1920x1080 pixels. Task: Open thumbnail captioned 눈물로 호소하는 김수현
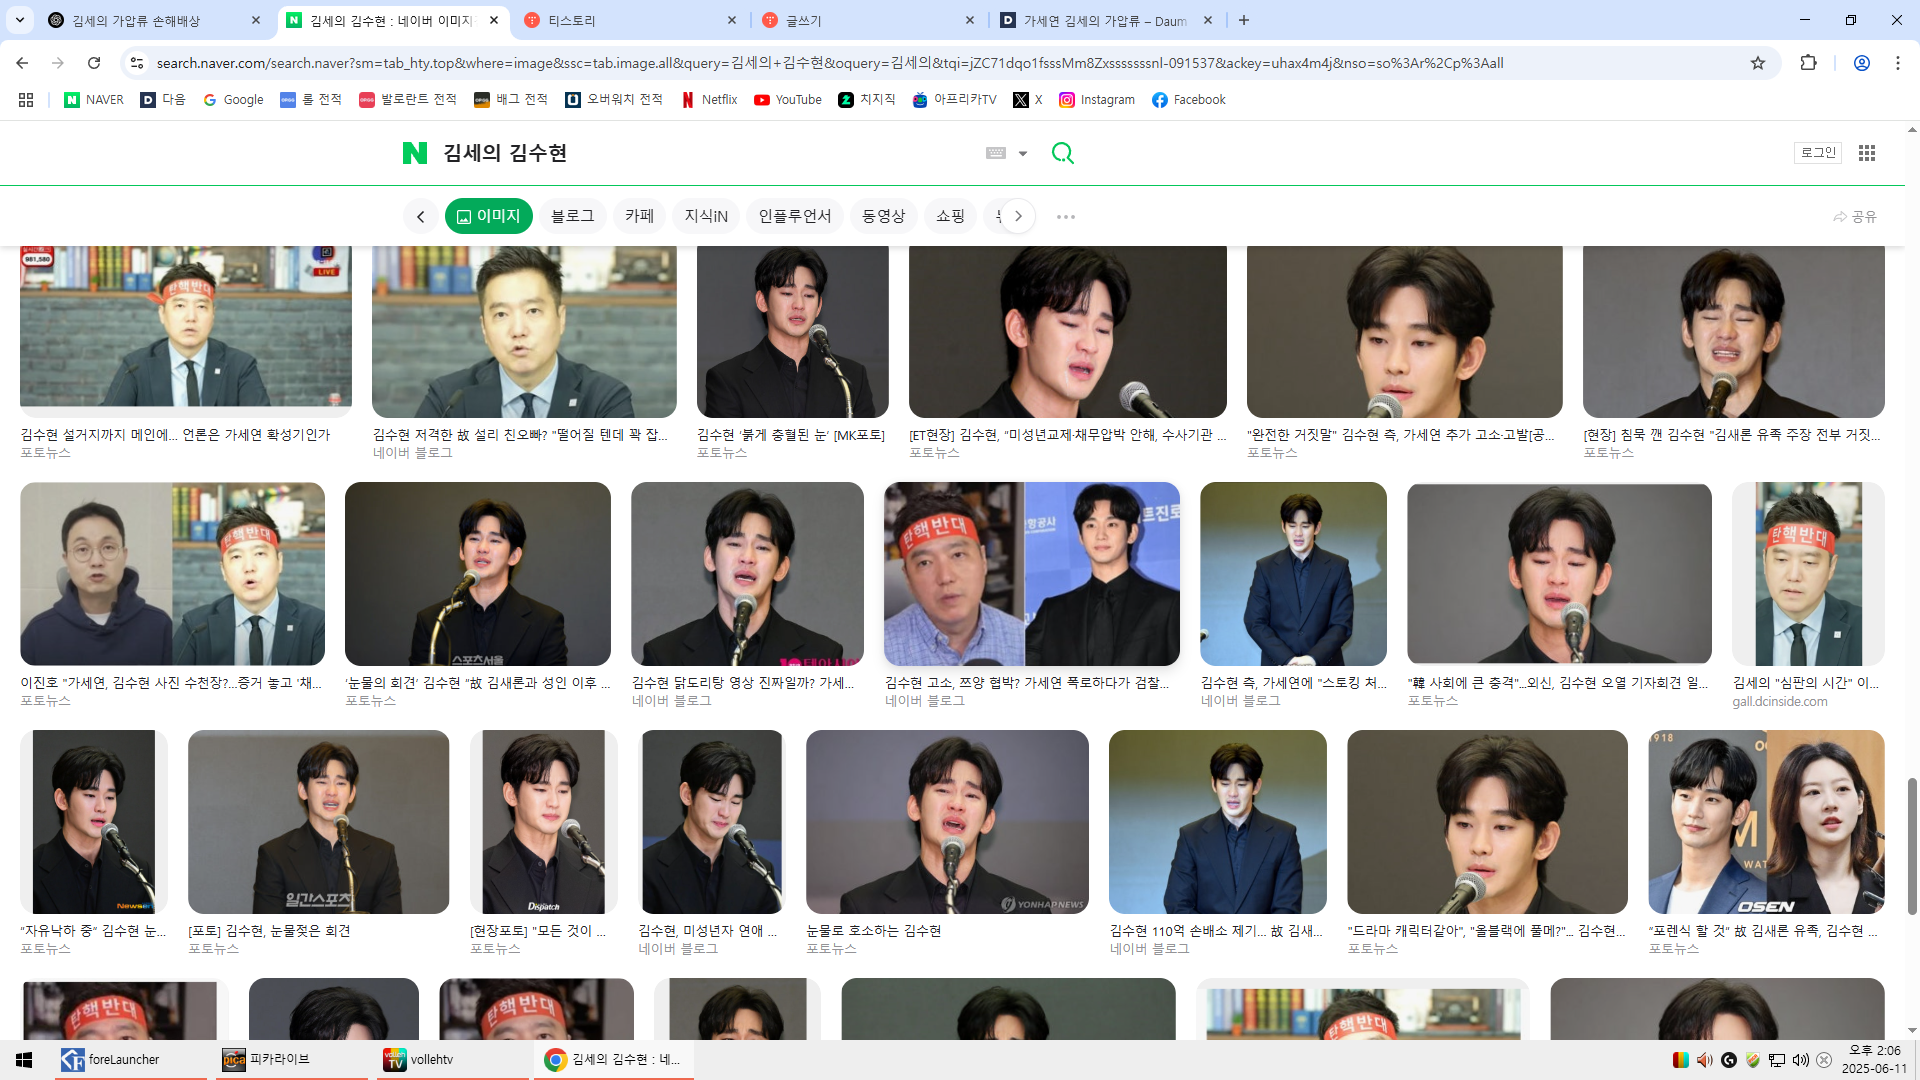coord(946,822)
